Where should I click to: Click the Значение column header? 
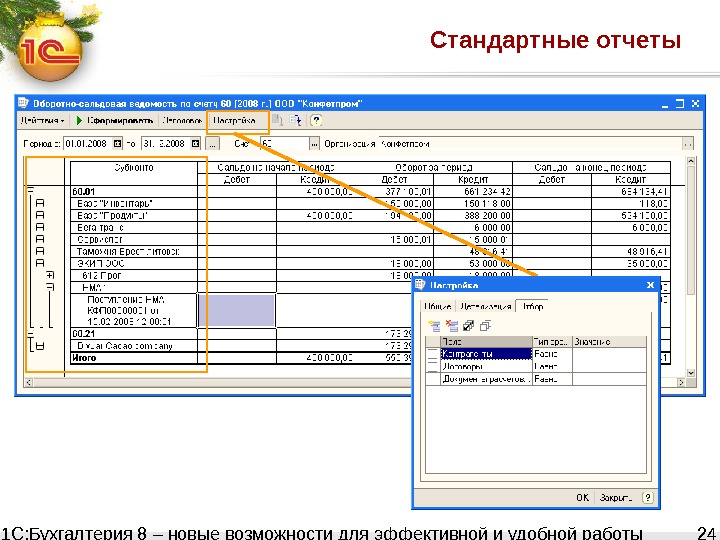(609, 342)
